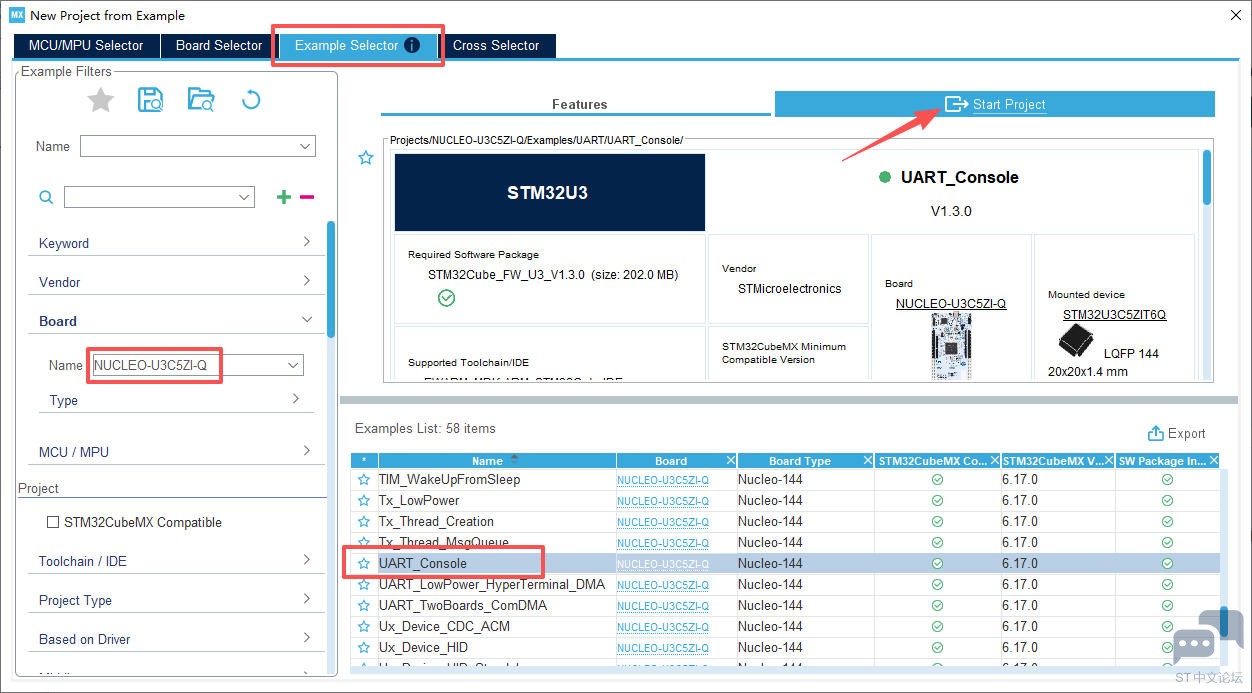Click the search magnifier icon
The height and width of the screenshot is (693, 1252).
[x=46, y=198]
